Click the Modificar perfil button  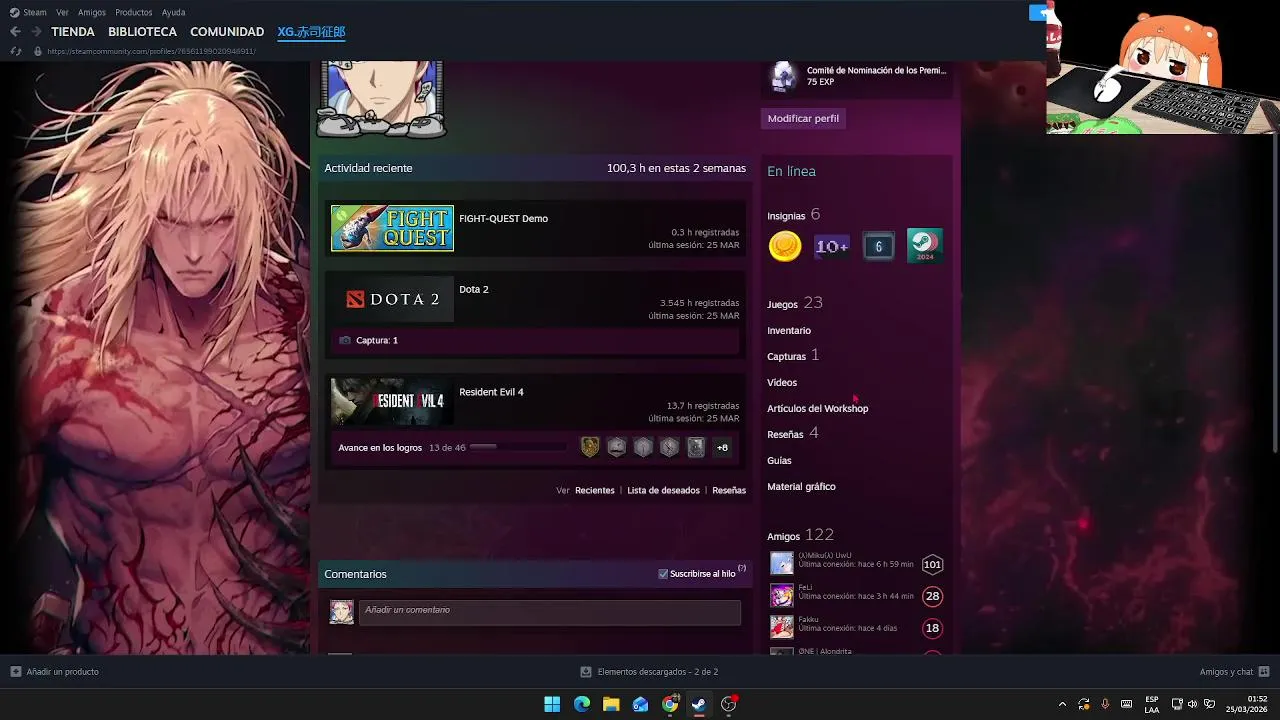803,118
